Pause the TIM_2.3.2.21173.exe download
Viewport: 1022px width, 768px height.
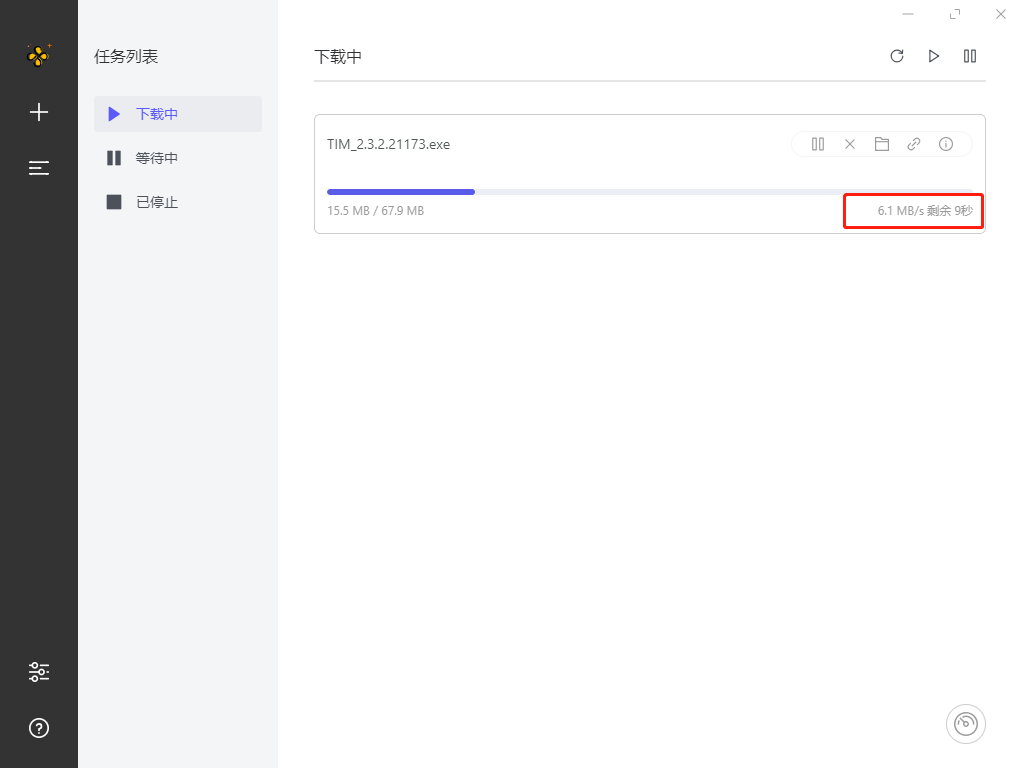click(x=818, y=144)
